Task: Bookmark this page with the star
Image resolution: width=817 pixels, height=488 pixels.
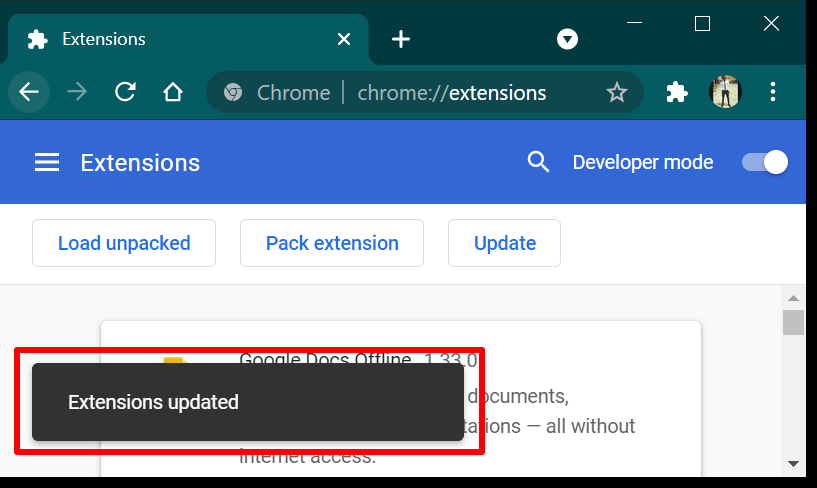Action: click(x=617, y=93)
